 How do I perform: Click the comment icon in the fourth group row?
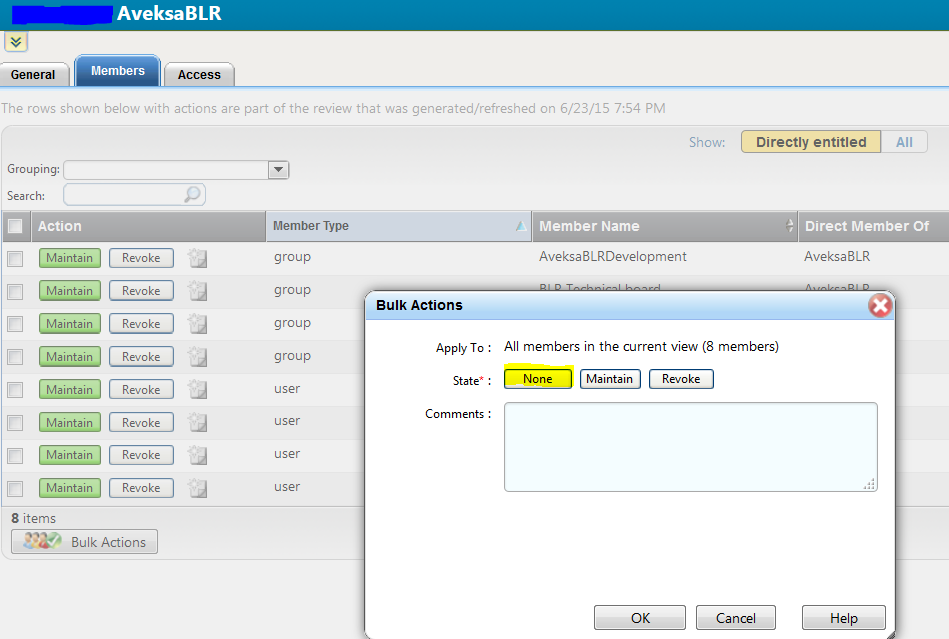198,357
